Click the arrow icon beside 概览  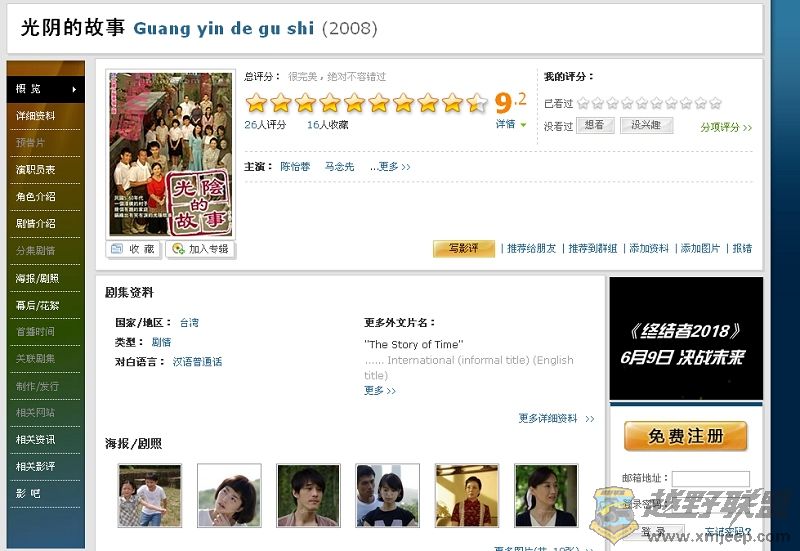(74, 89)
